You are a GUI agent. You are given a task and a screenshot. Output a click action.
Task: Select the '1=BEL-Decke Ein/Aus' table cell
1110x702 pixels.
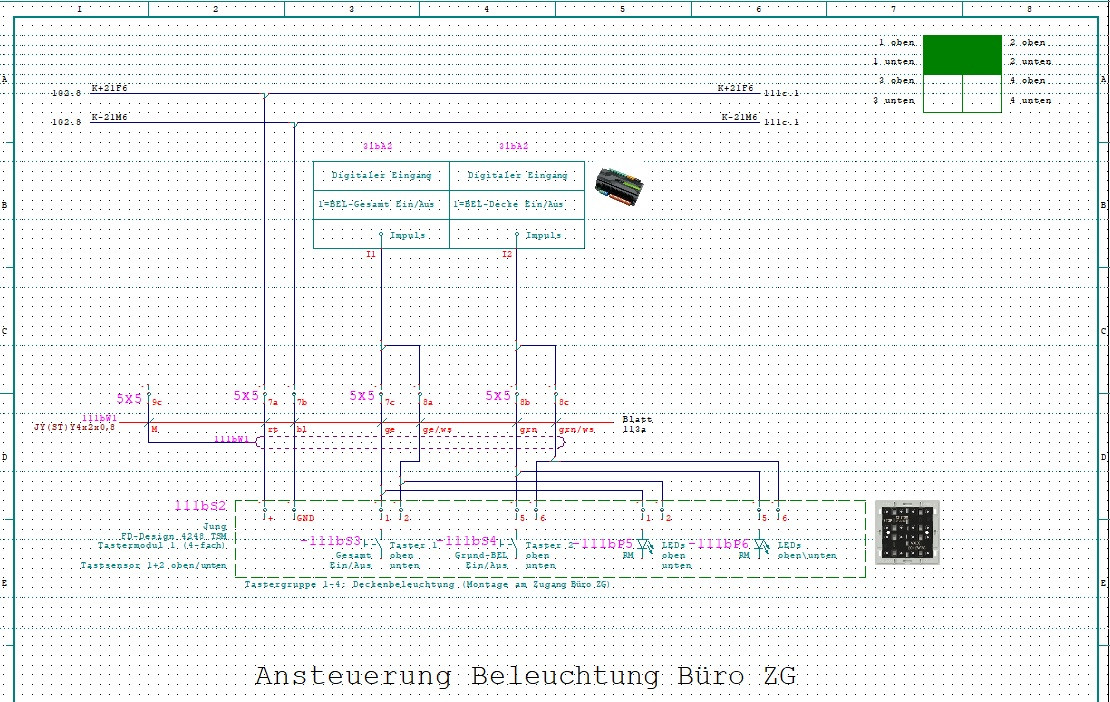point(517,205)
